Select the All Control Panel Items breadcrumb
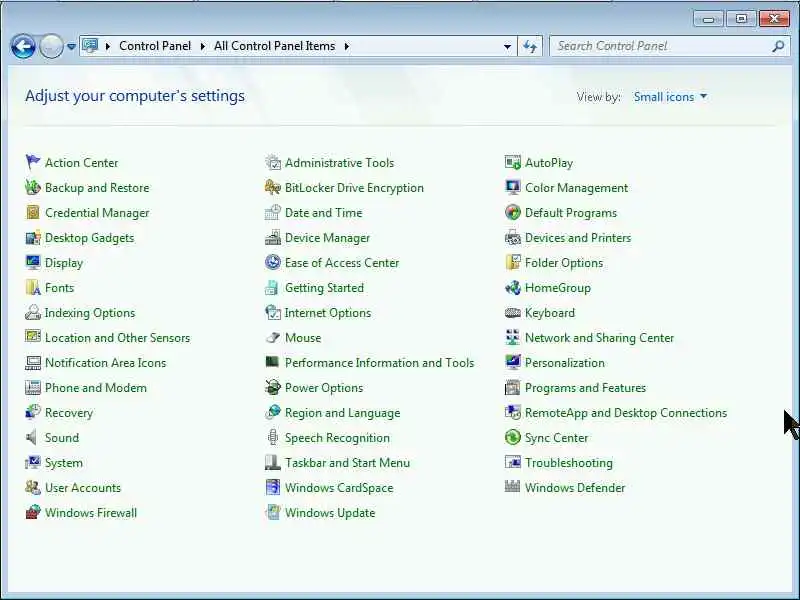 click(274, 46)
